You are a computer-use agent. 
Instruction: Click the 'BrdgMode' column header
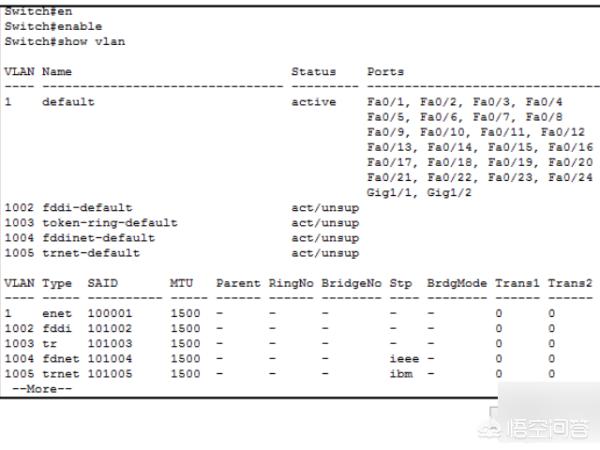[457, 283]
